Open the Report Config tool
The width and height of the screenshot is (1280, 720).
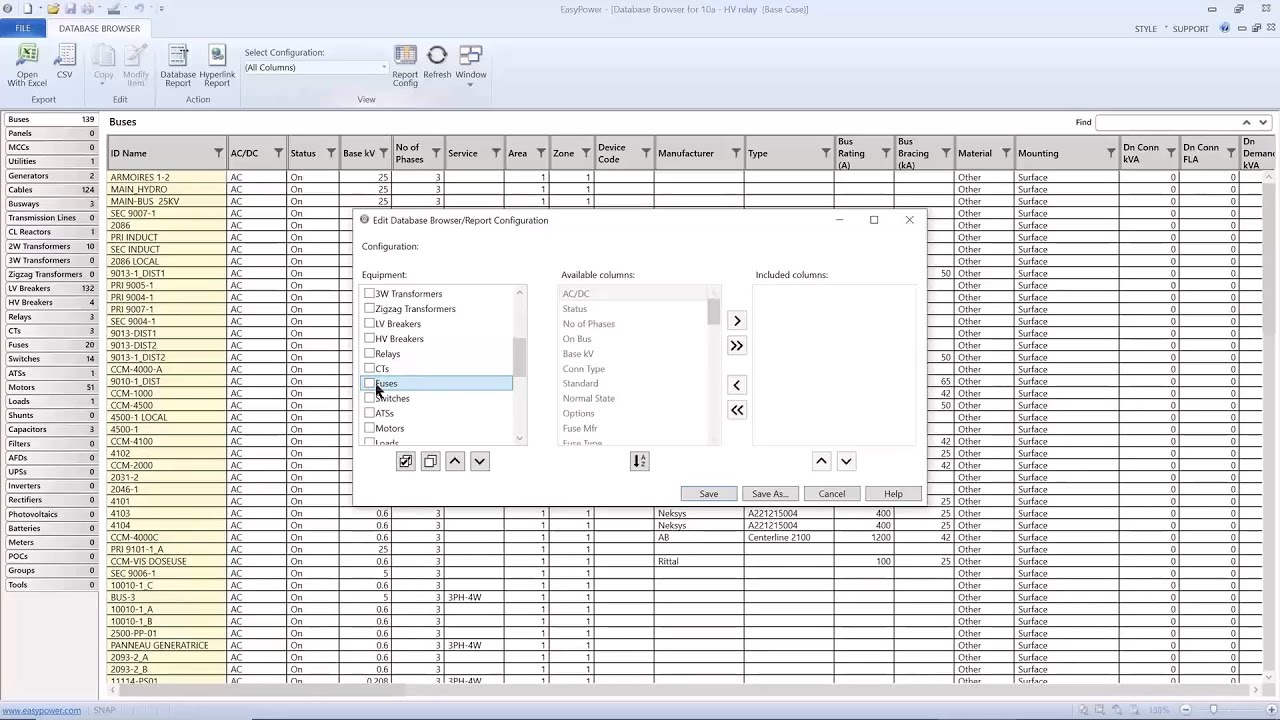tap(405, 66)
